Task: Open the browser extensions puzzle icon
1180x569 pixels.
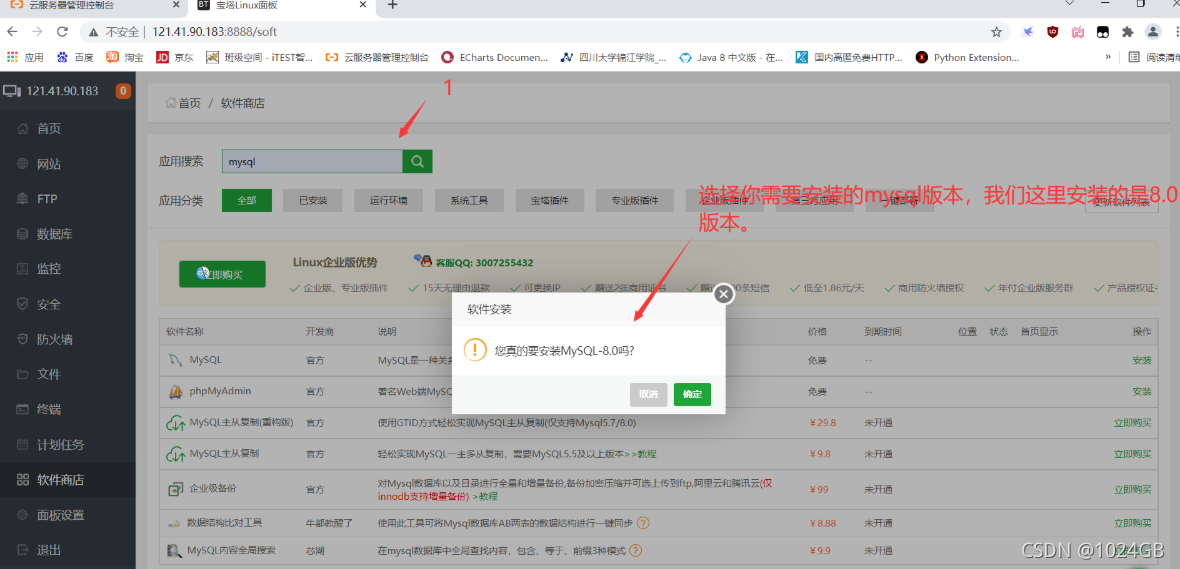Action: click(x=1127, y=32)
